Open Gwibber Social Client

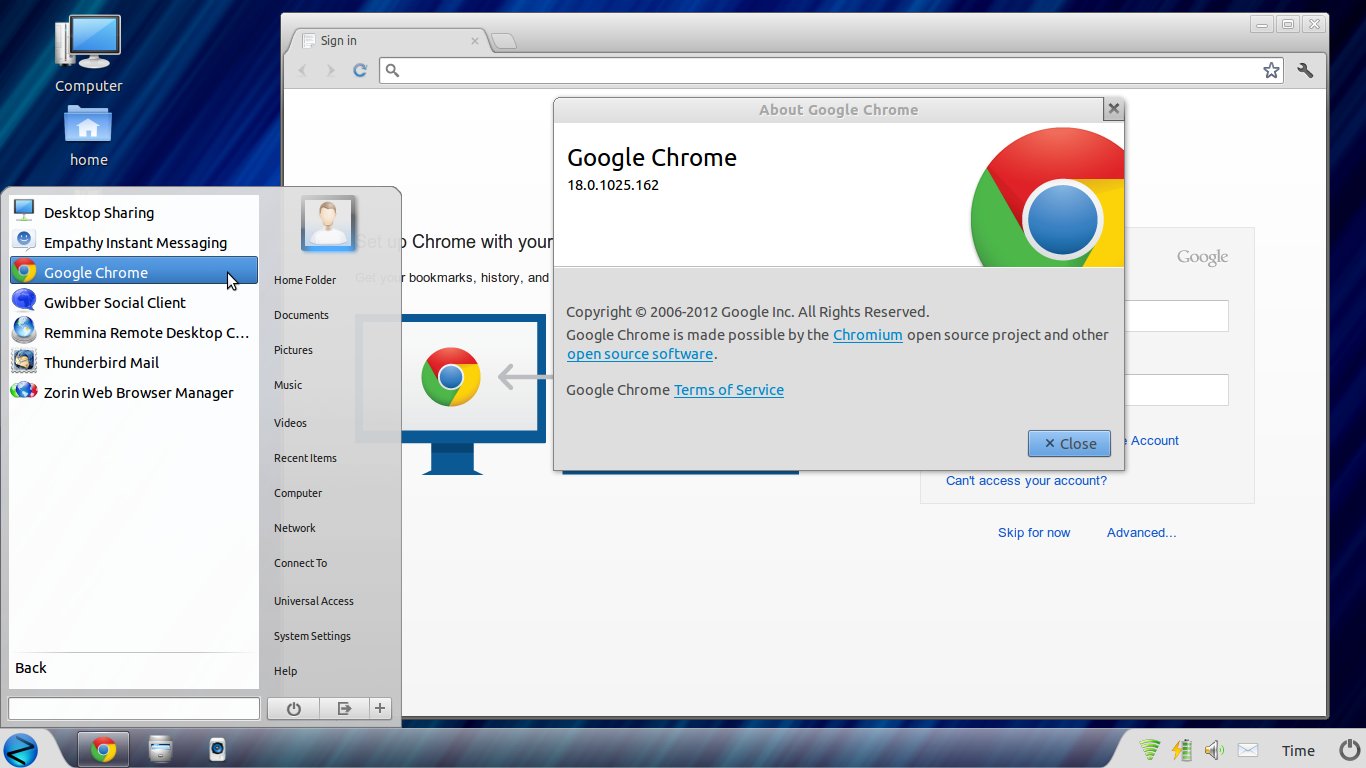click(133, 302)
